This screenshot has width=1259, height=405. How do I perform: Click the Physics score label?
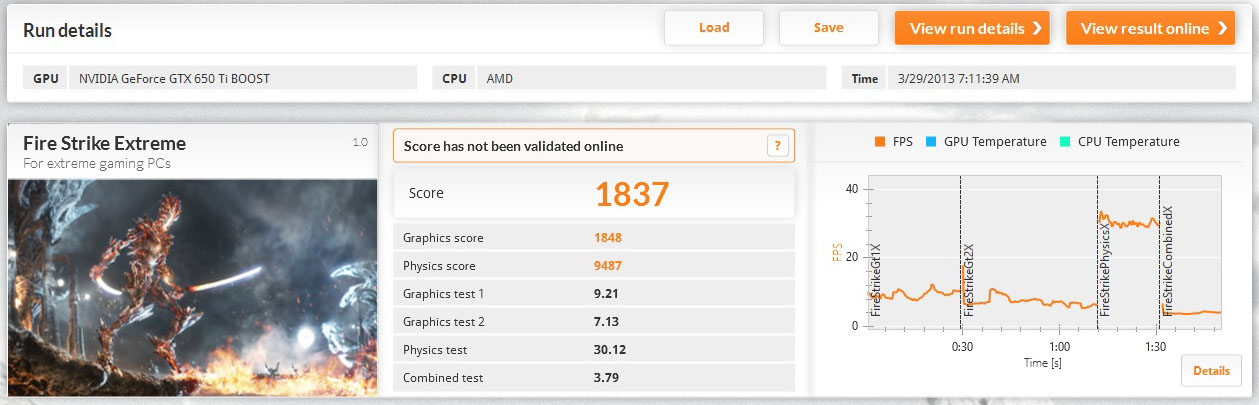pyautogui.click(x=439, y=266)
